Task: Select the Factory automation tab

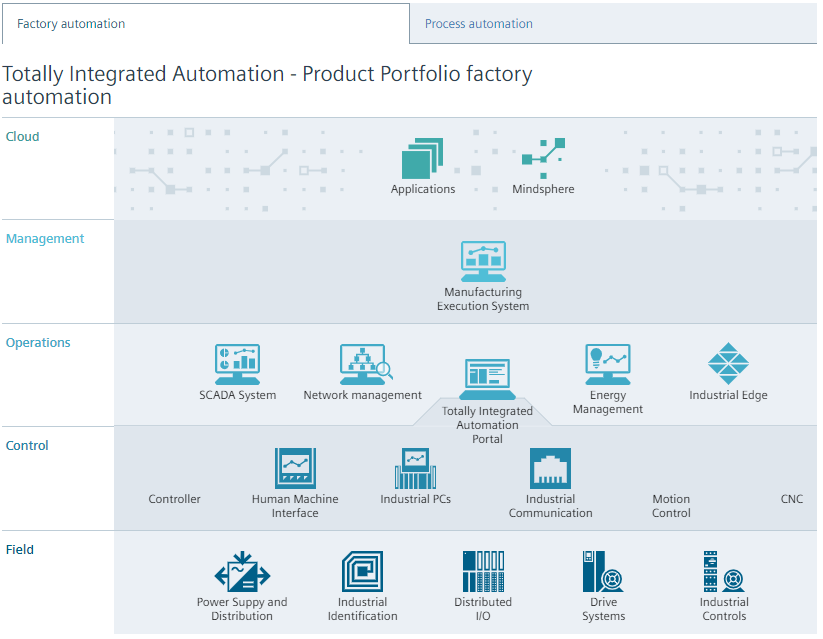Action: click(72, 24)
